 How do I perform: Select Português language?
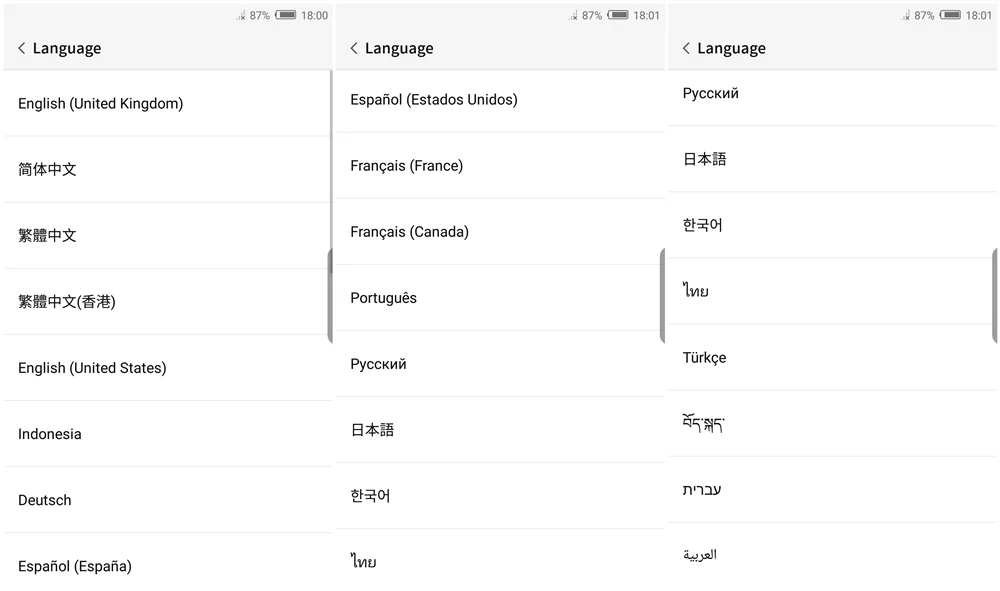pos(383,298)
